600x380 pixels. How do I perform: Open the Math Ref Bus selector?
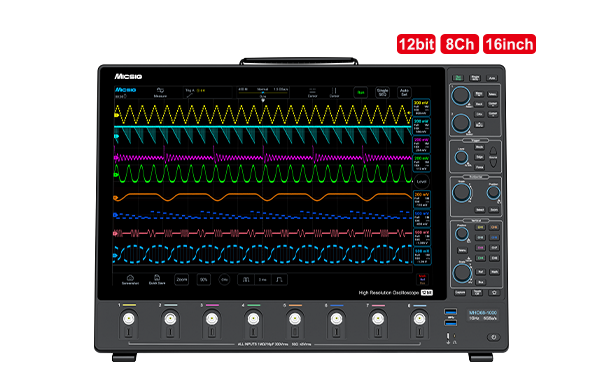(422, 279)
